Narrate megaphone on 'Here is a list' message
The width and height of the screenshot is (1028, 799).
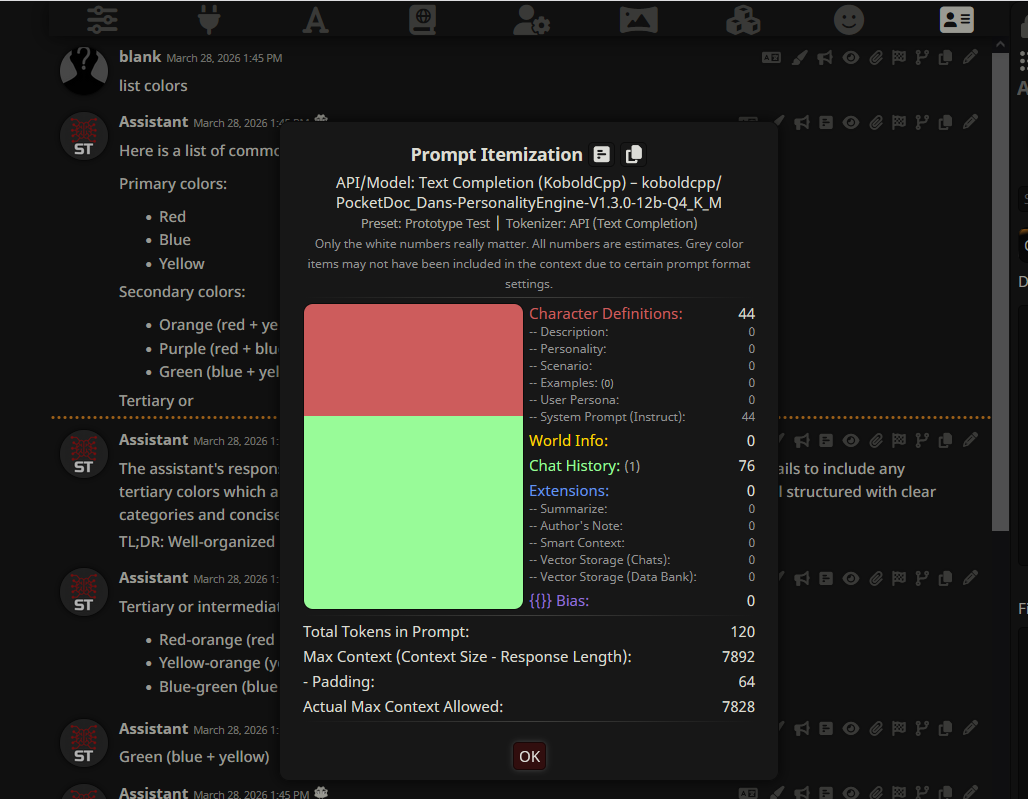click(801, 123)
